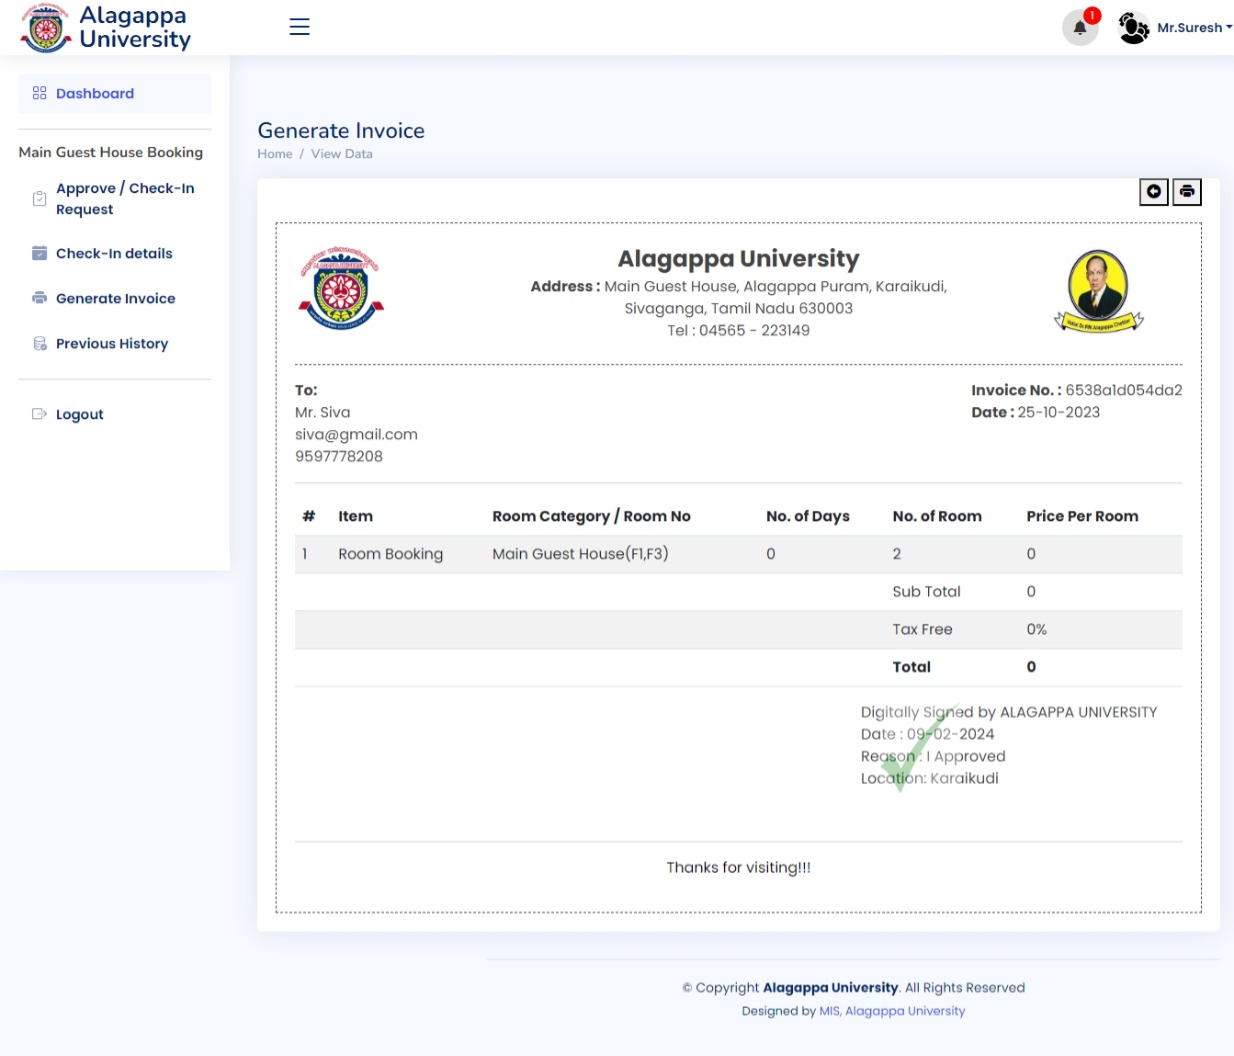The width and height of the screenshot is (1234, 1056).
Task: Click the Main Guest House Booking section title
Action: coord(111,152)
